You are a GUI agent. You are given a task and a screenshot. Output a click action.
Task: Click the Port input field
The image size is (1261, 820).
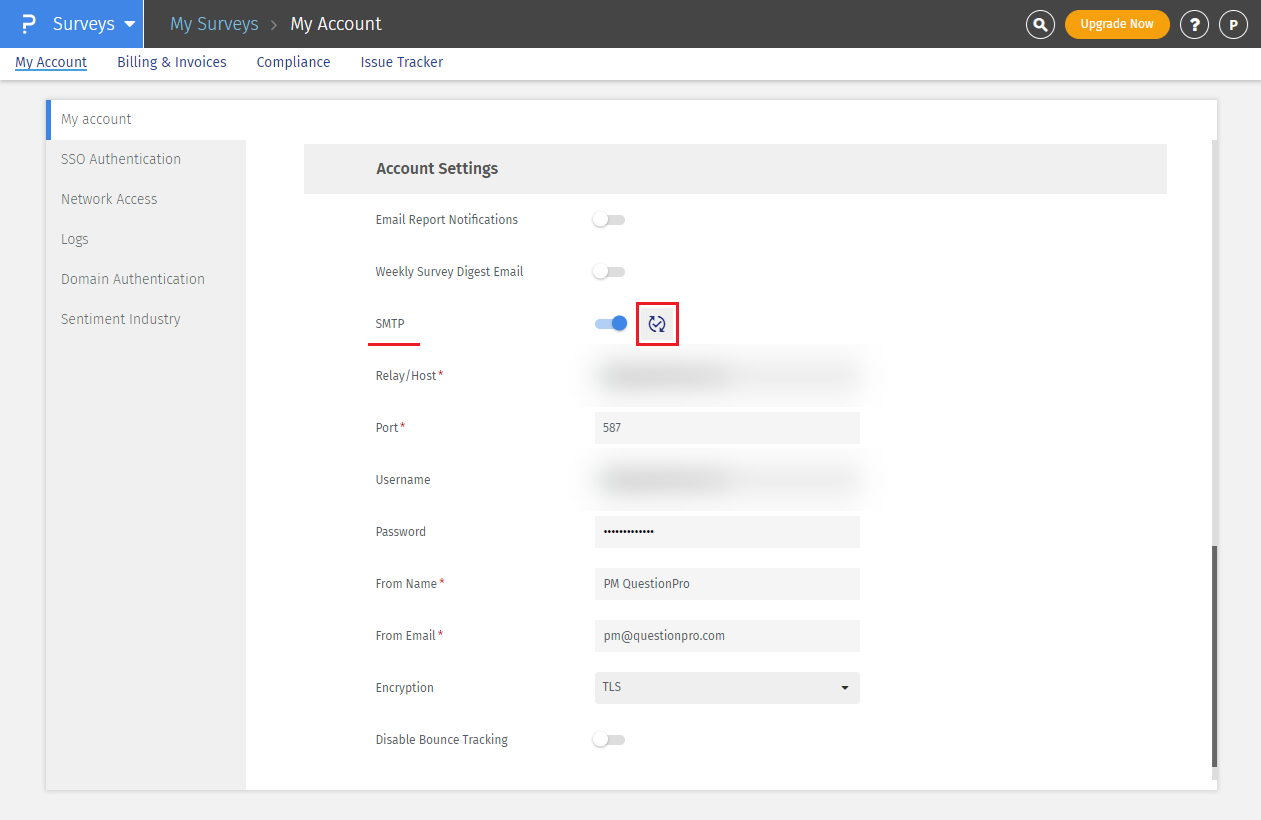coord(727,428)
